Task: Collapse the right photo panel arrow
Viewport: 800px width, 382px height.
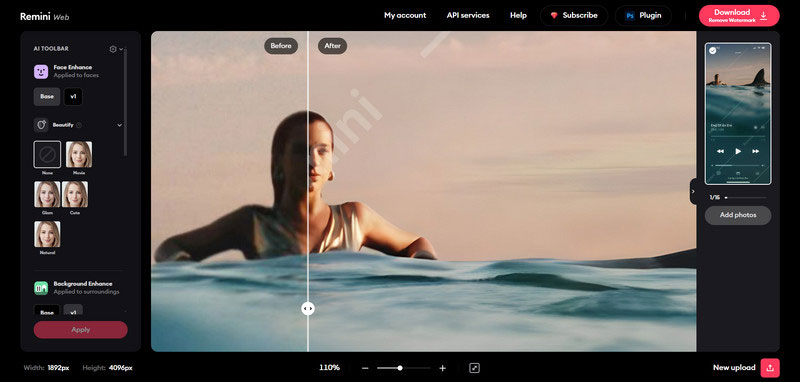Action: [x=693, y=191]
